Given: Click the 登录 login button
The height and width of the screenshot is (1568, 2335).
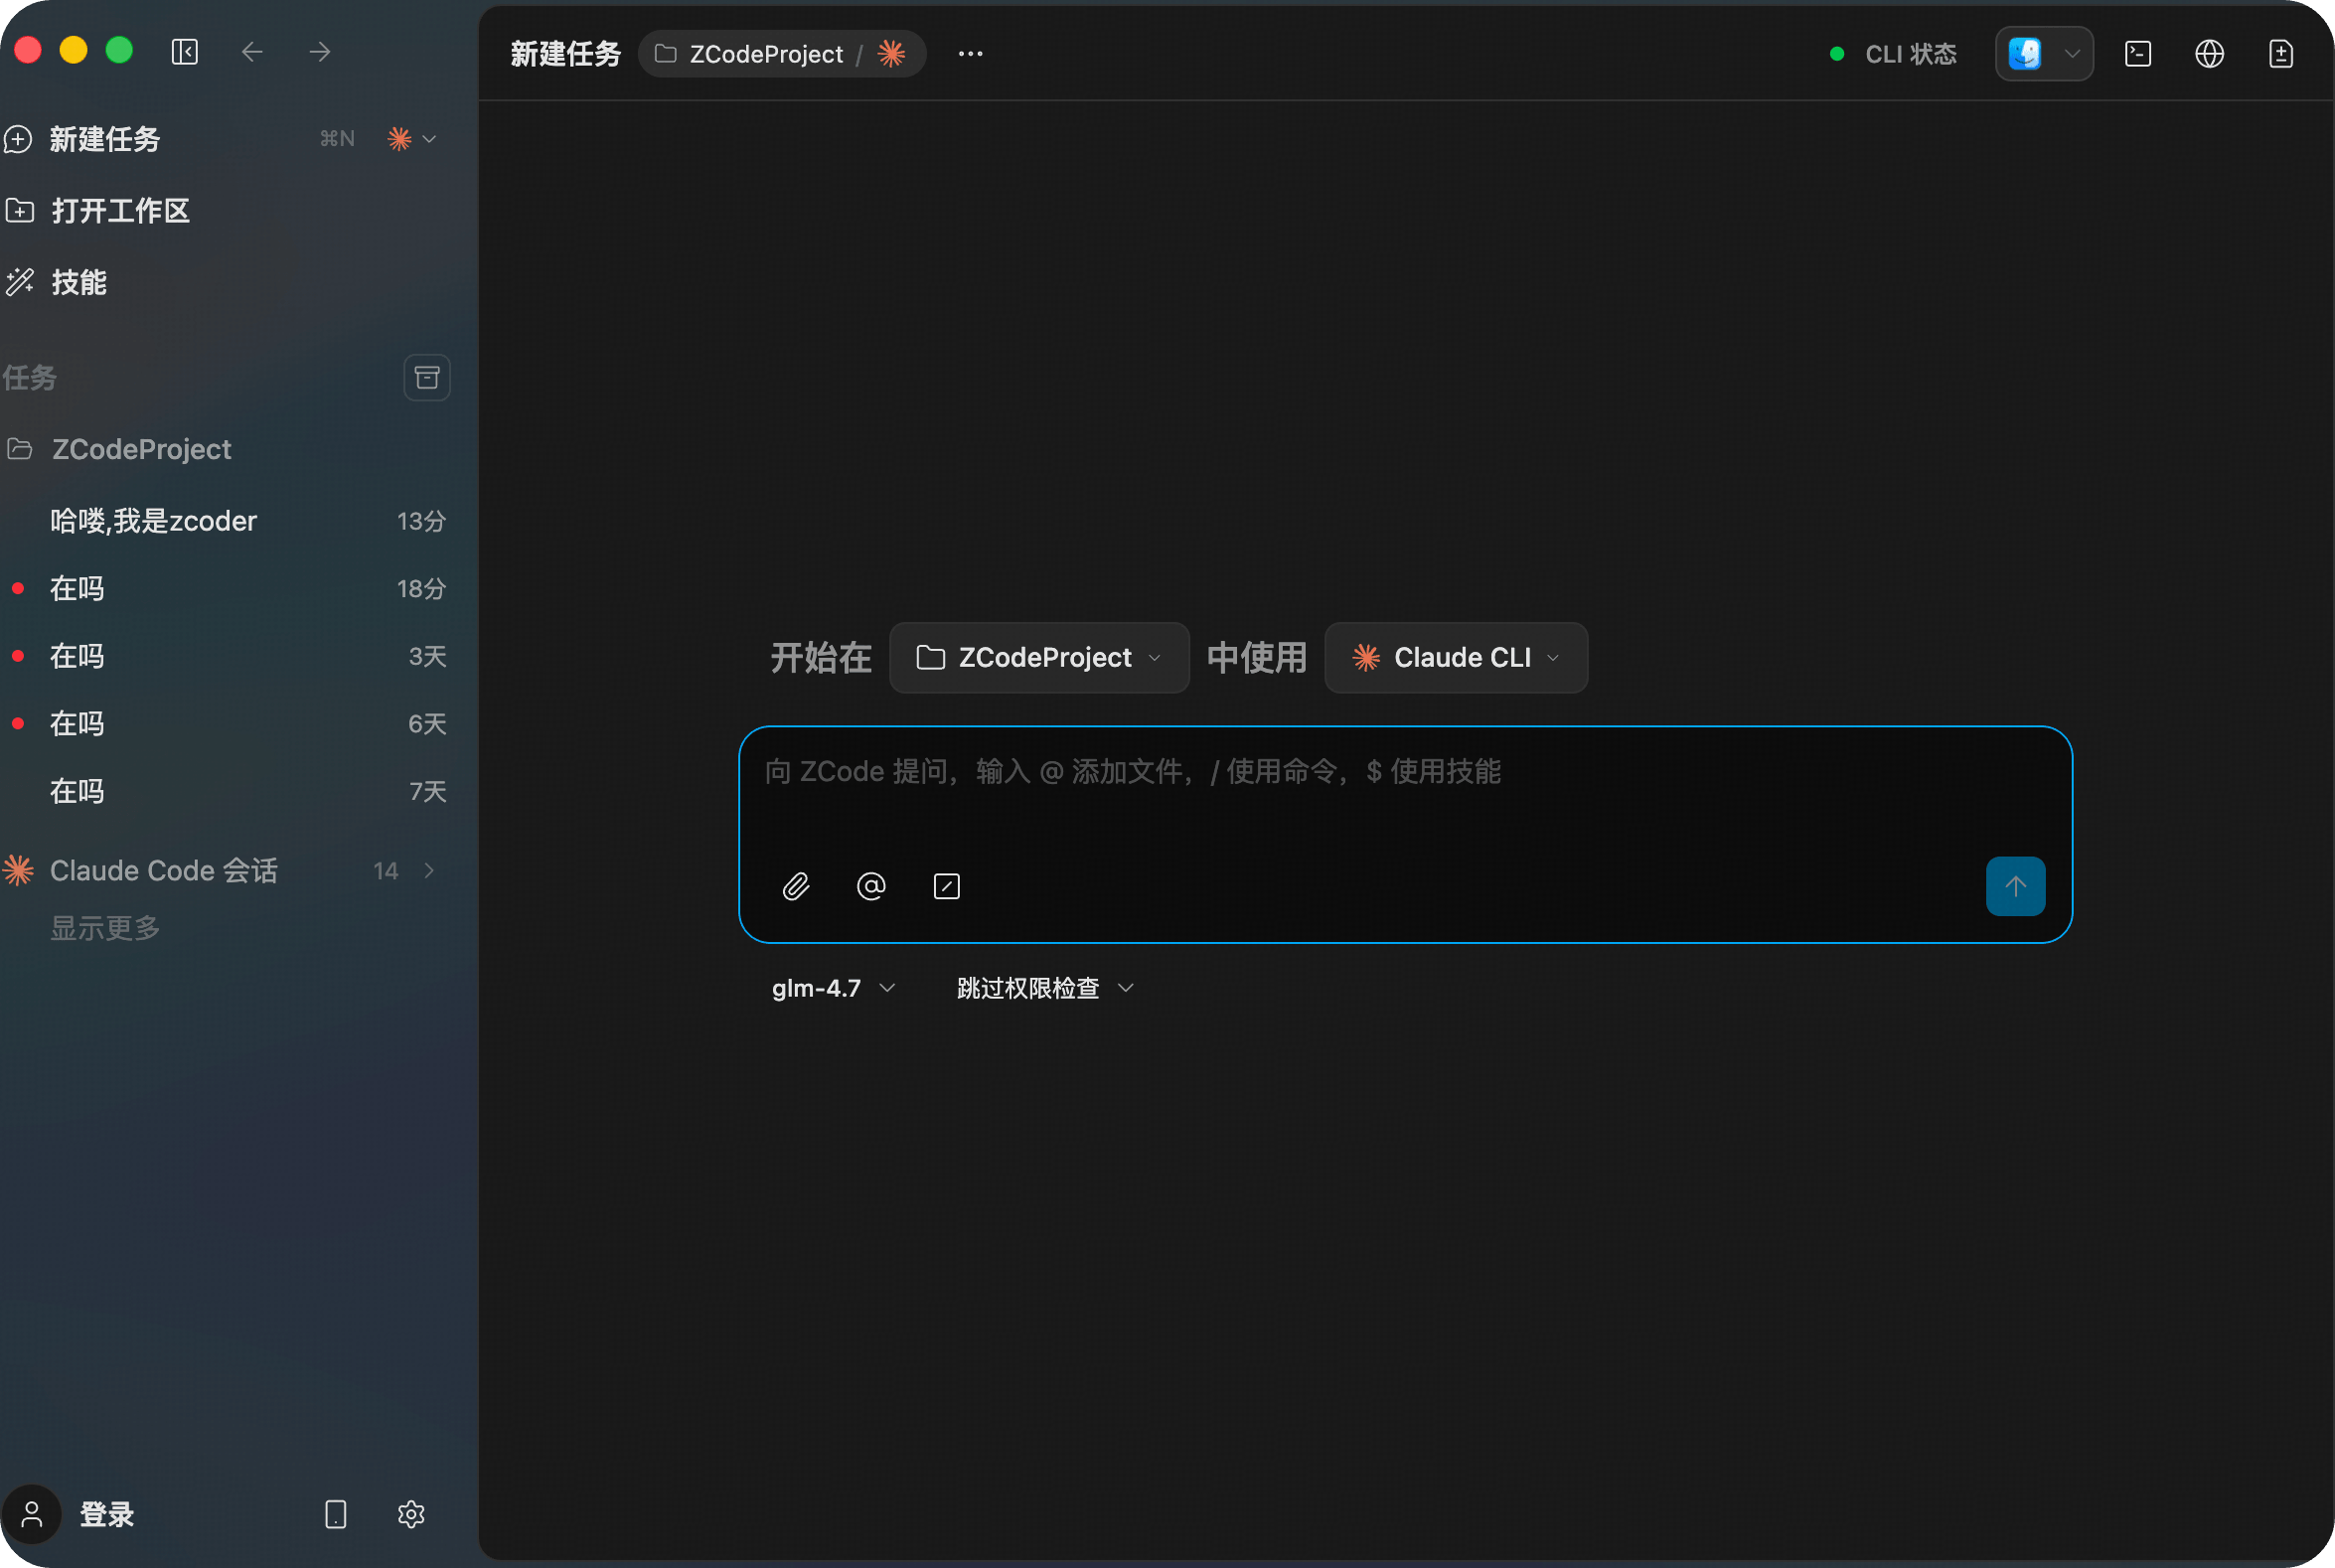Looking at the screenshot, I should [x=106, y=1514].
